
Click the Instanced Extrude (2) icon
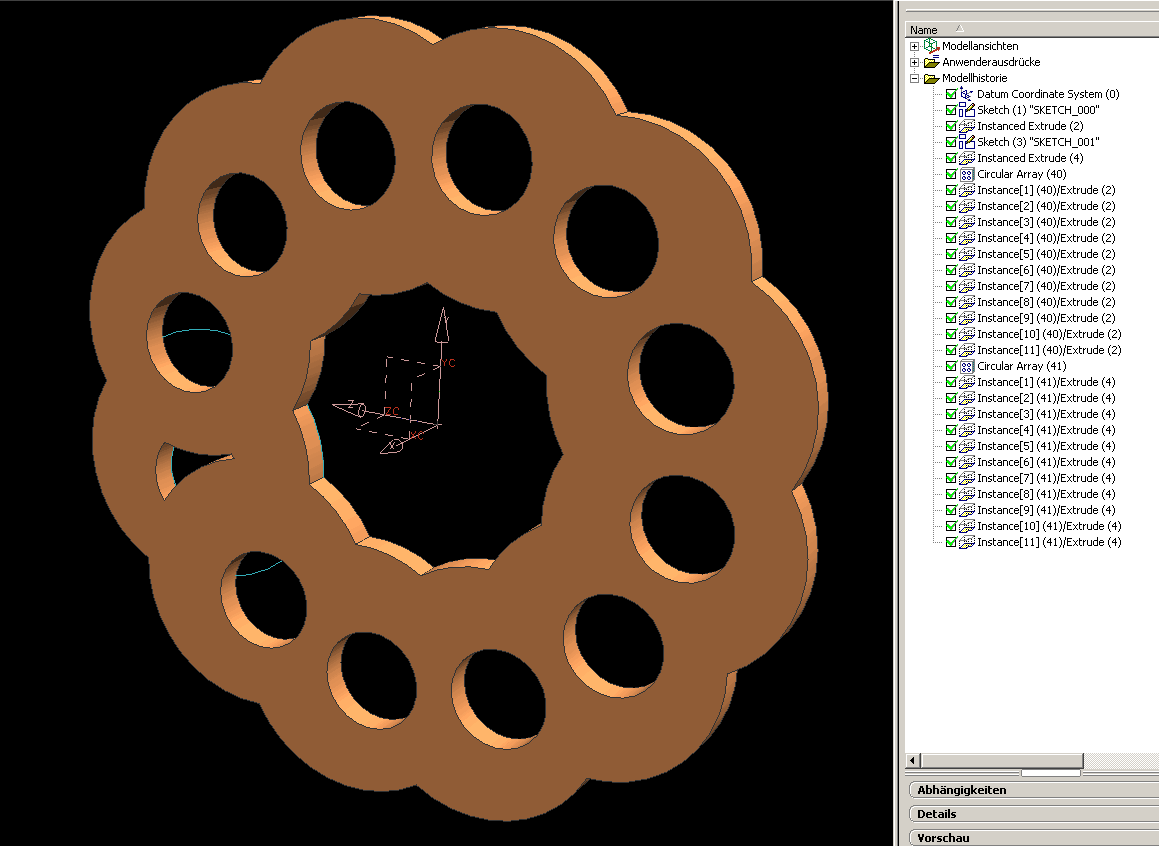pos(967,126)
